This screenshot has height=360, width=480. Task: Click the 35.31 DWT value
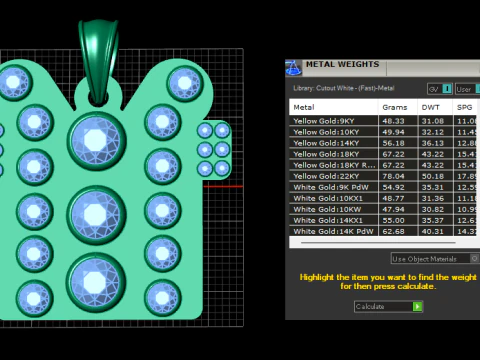pyautogui.click(x=433, y=187)
